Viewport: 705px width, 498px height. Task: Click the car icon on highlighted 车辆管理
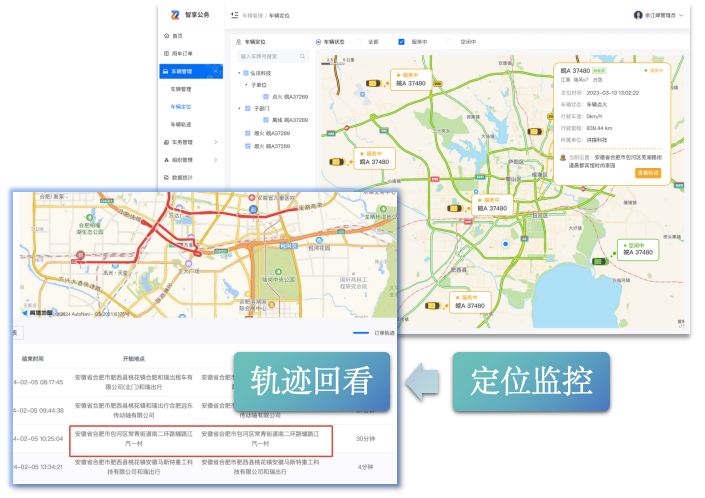click(x=165, y=71)
